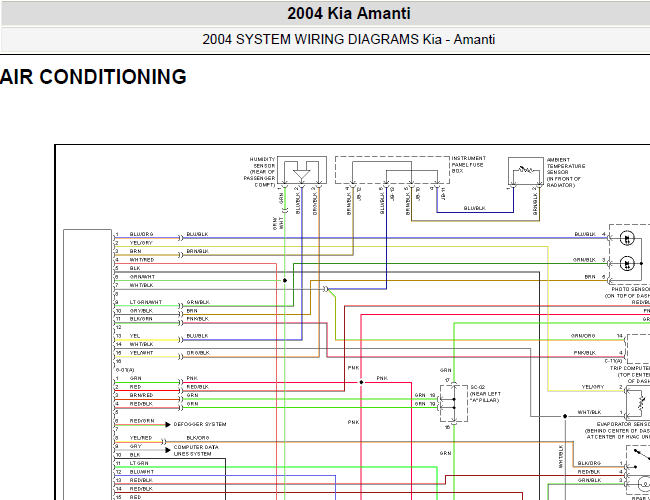
Task: Select the SC-02 splice connector box
Action: (x=454, y=403)
